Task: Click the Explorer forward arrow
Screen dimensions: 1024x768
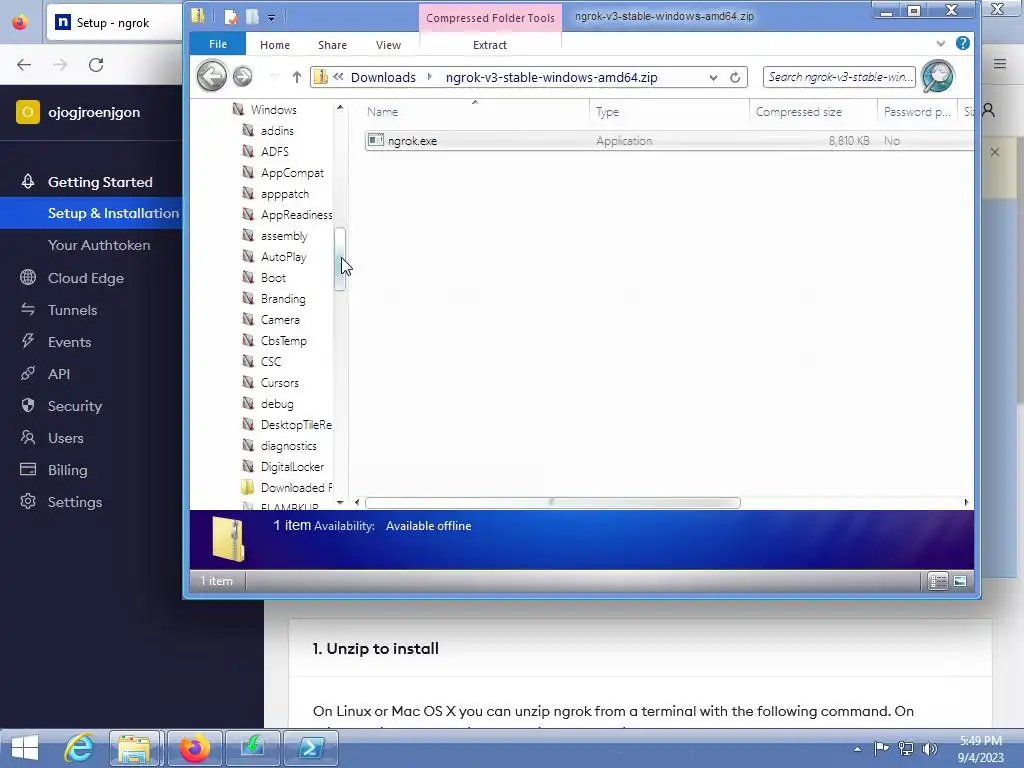Action: 242,76
